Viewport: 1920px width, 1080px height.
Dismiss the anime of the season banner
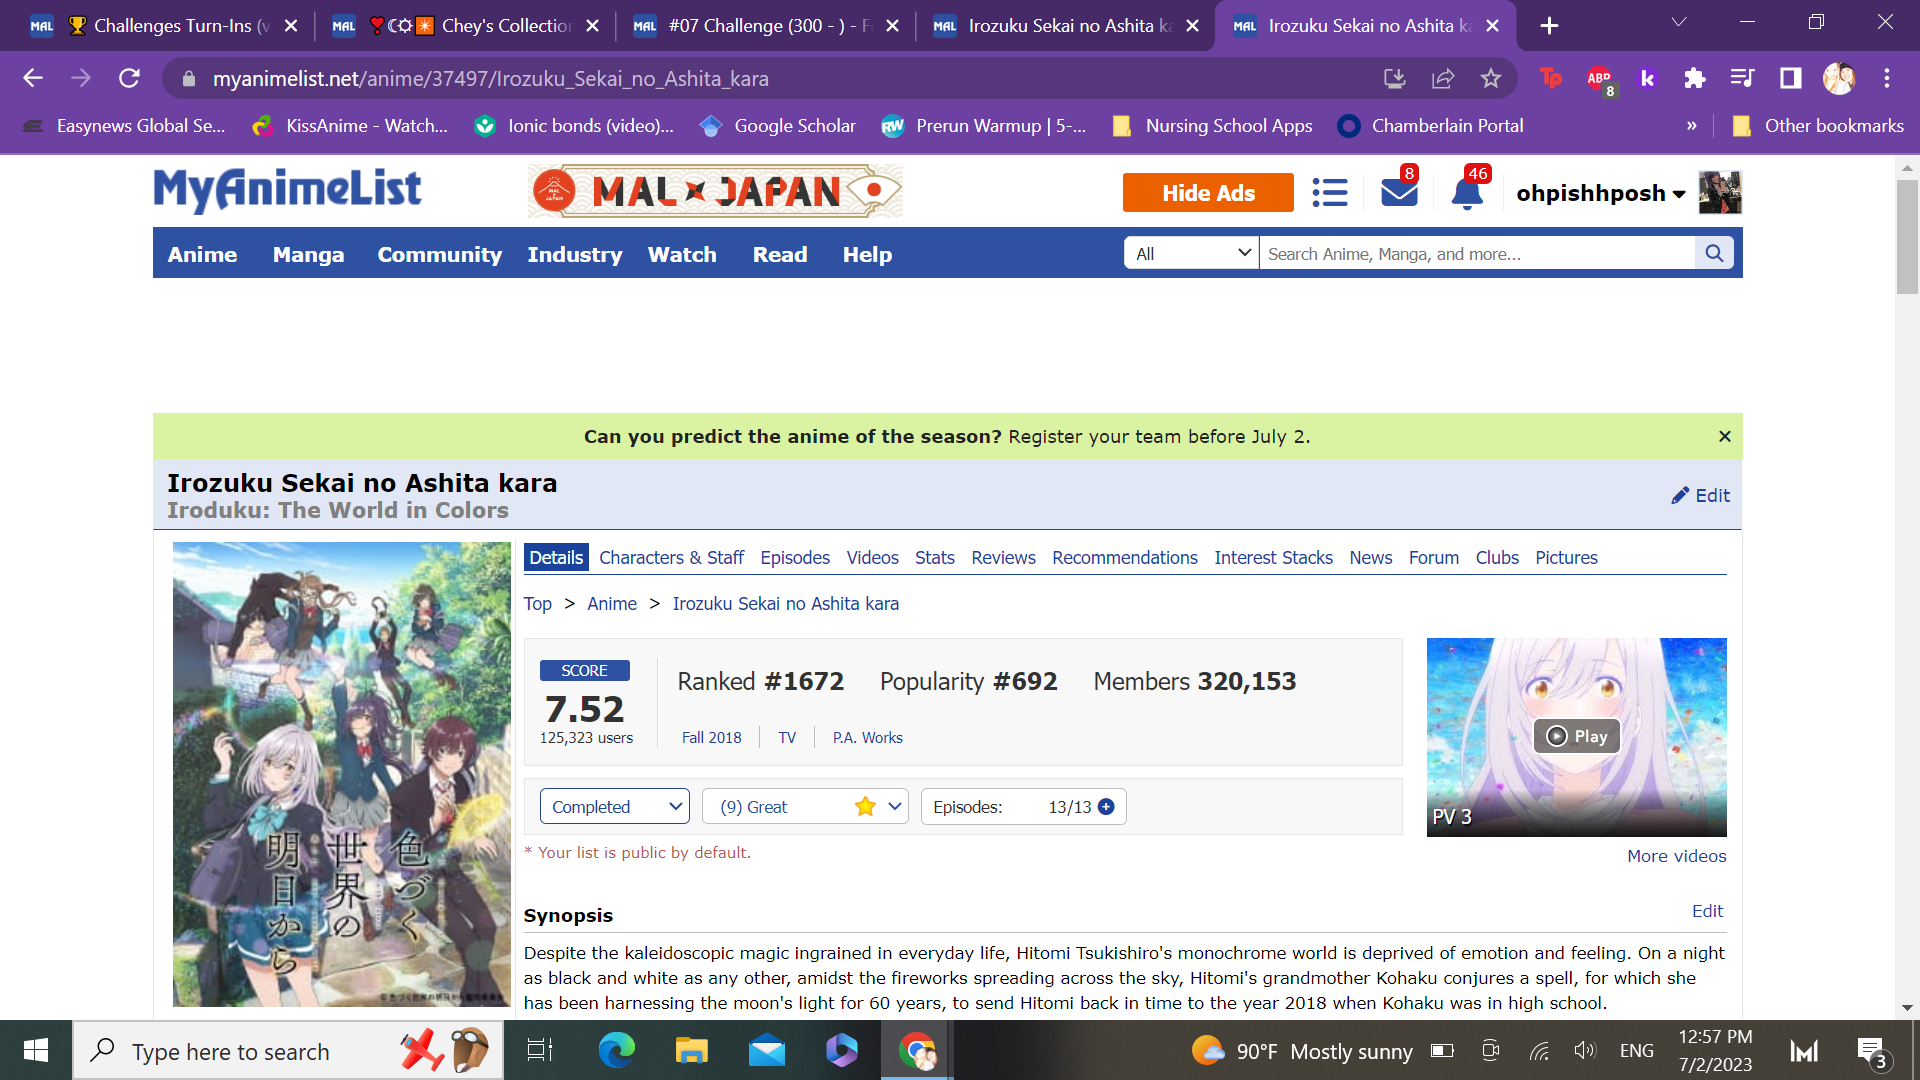(1724, 436)
